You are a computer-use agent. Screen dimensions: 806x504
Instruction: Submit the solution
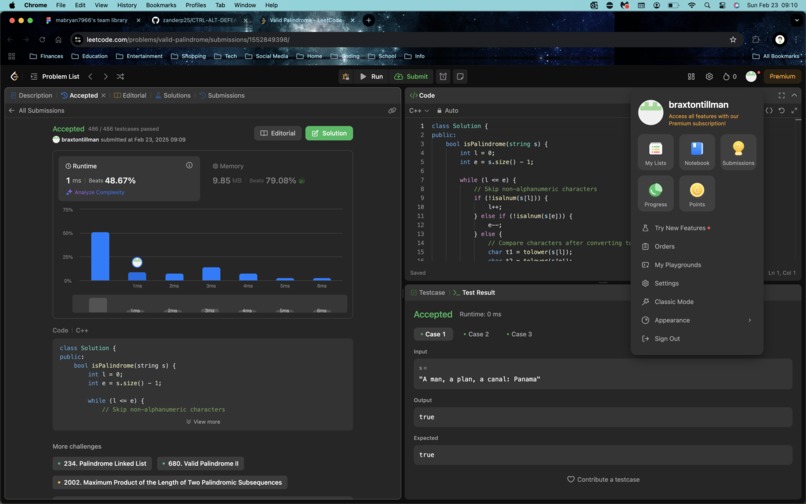[x=411, y=76]
